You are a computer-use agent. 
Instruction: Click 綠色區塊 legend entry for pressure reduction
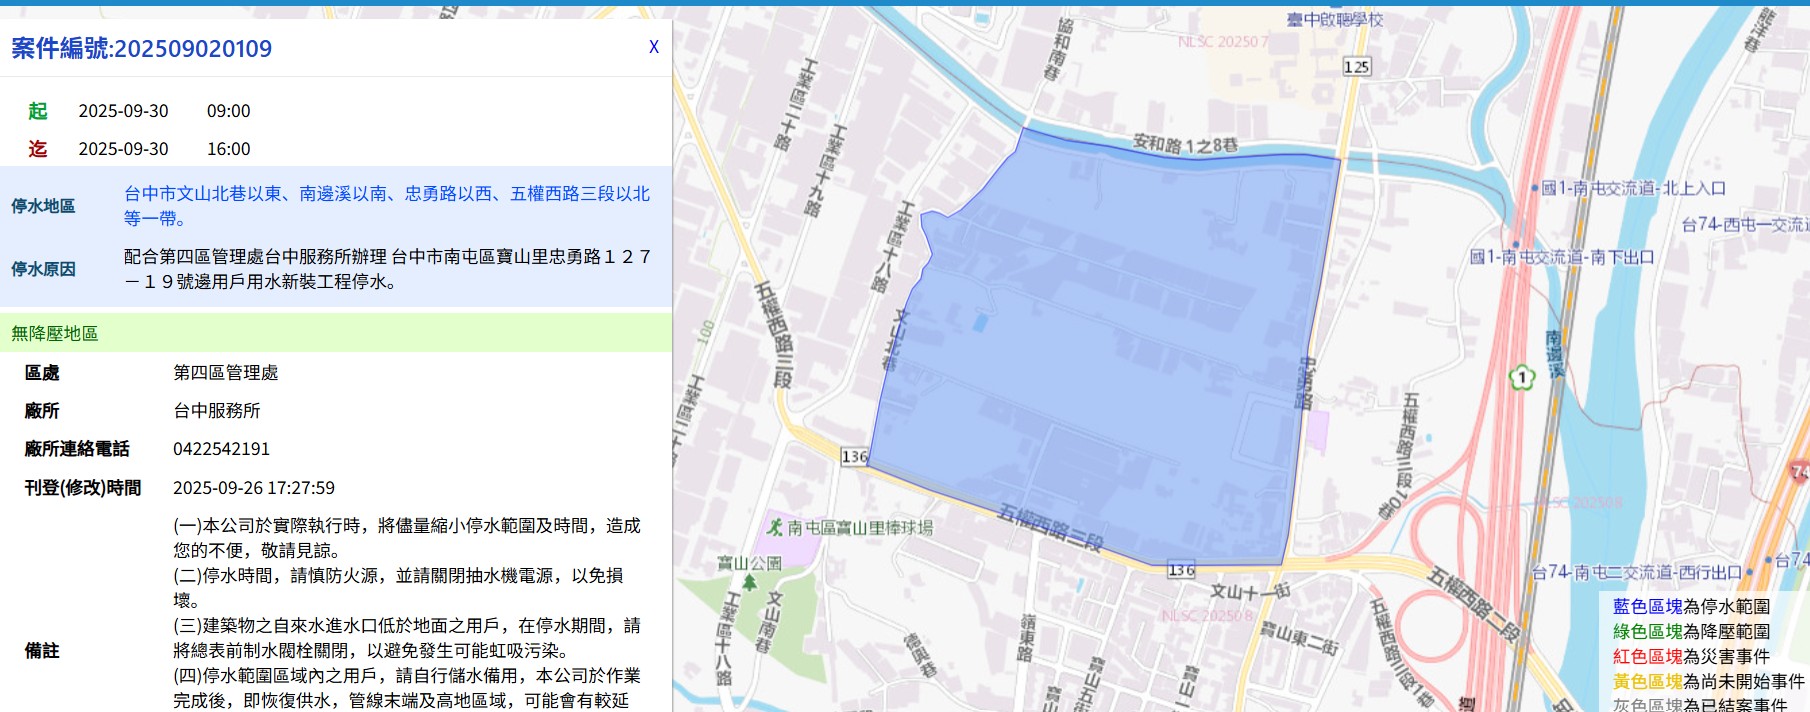[1647, 631]
